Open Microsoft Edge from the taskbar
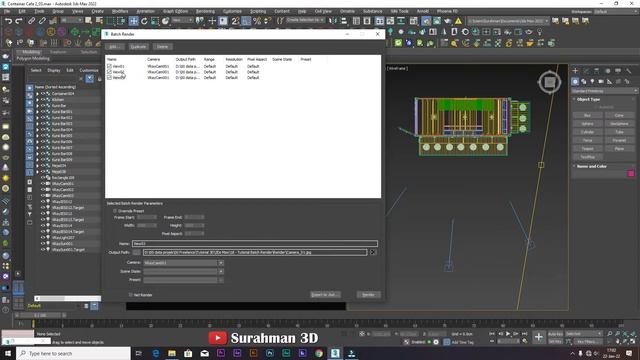 click(x=156, y=353)
